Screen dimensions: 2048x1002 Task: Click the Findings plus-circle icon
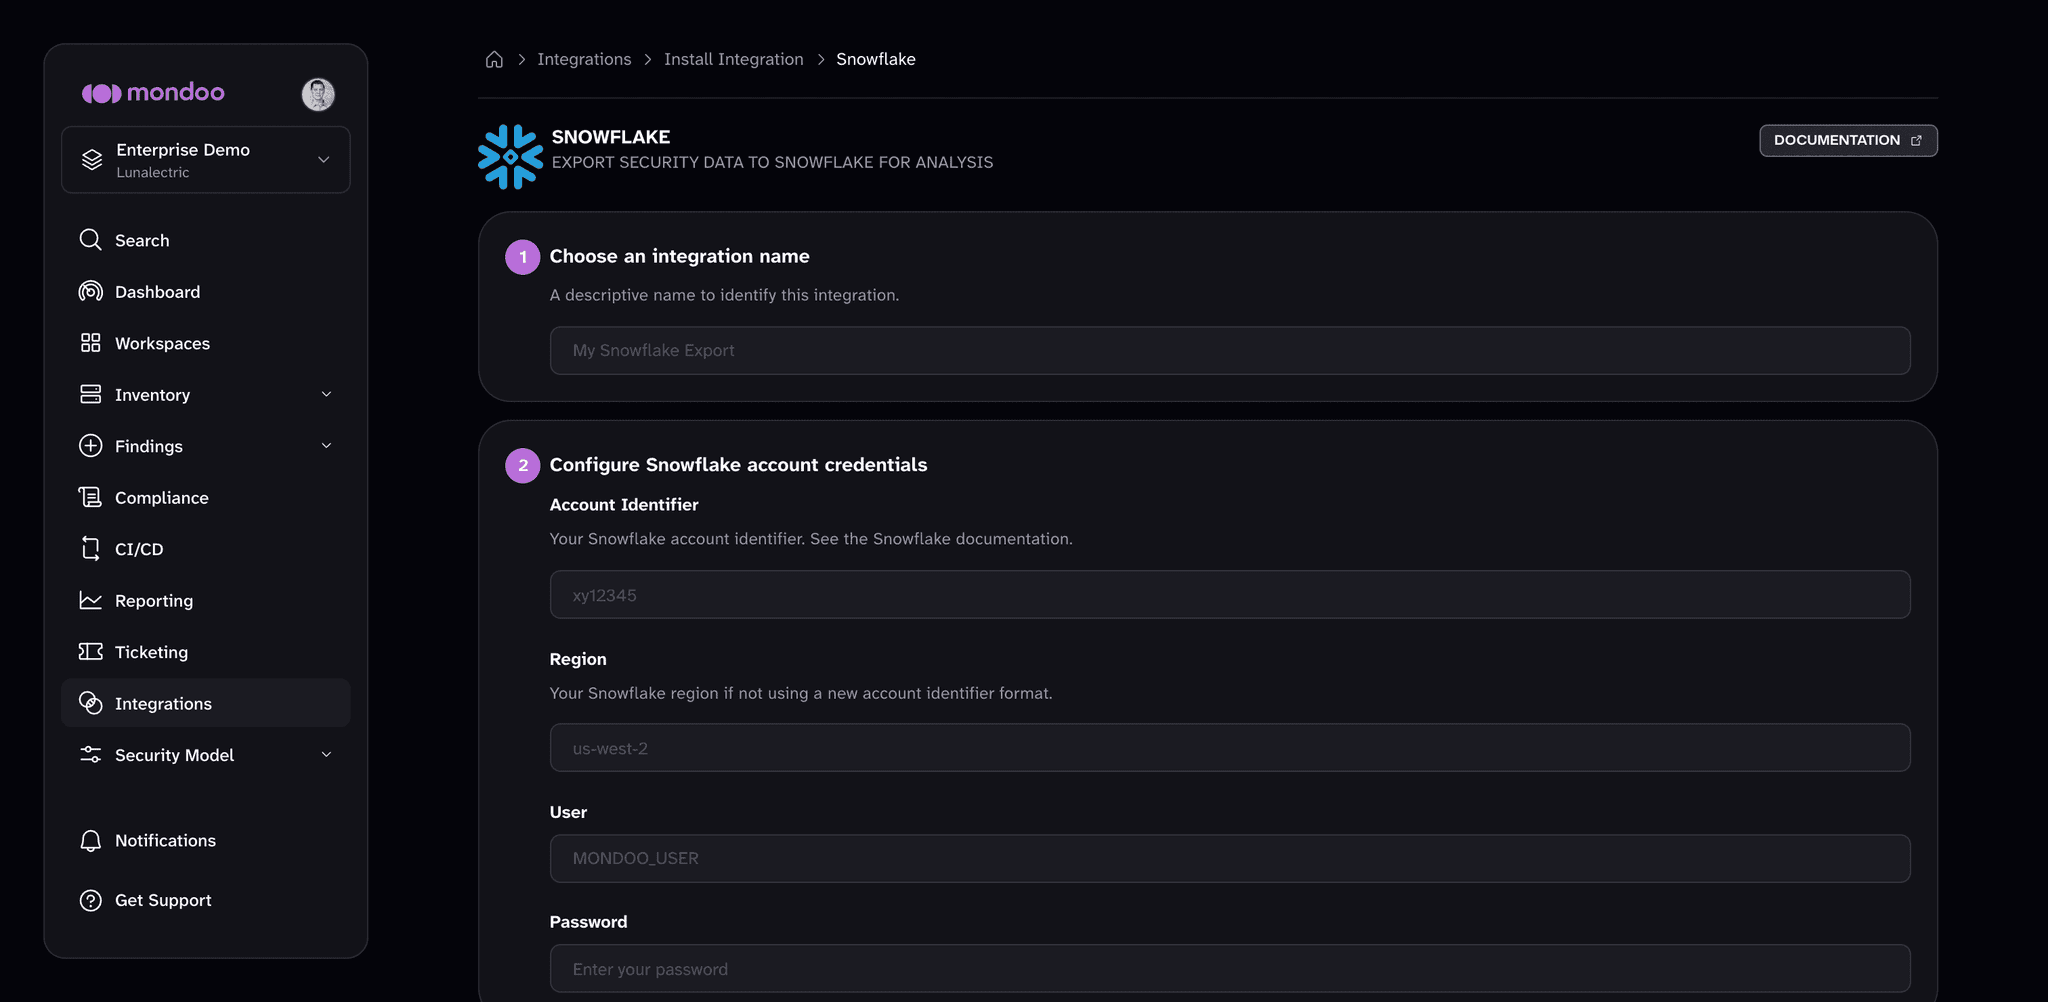click(90, 446)
